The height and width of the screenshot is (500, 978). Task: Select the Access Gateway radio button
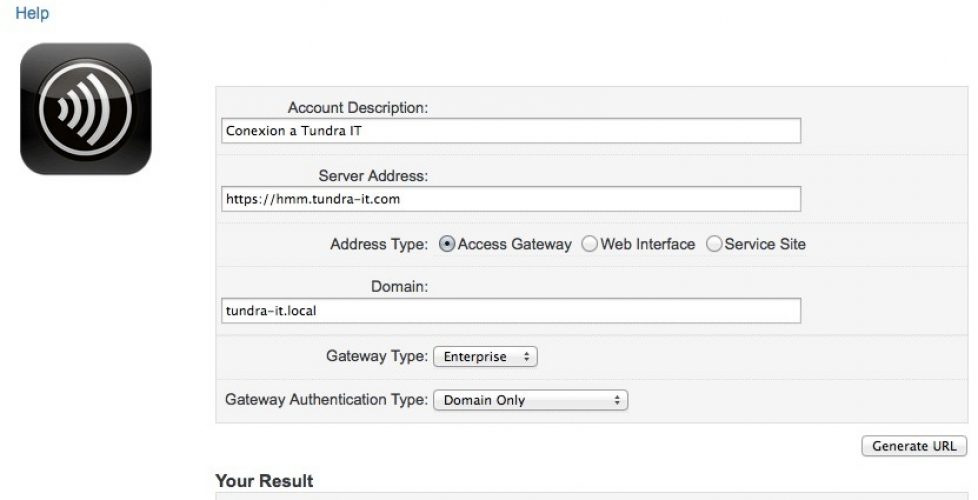pyautogui.click(x=447, y=244)
